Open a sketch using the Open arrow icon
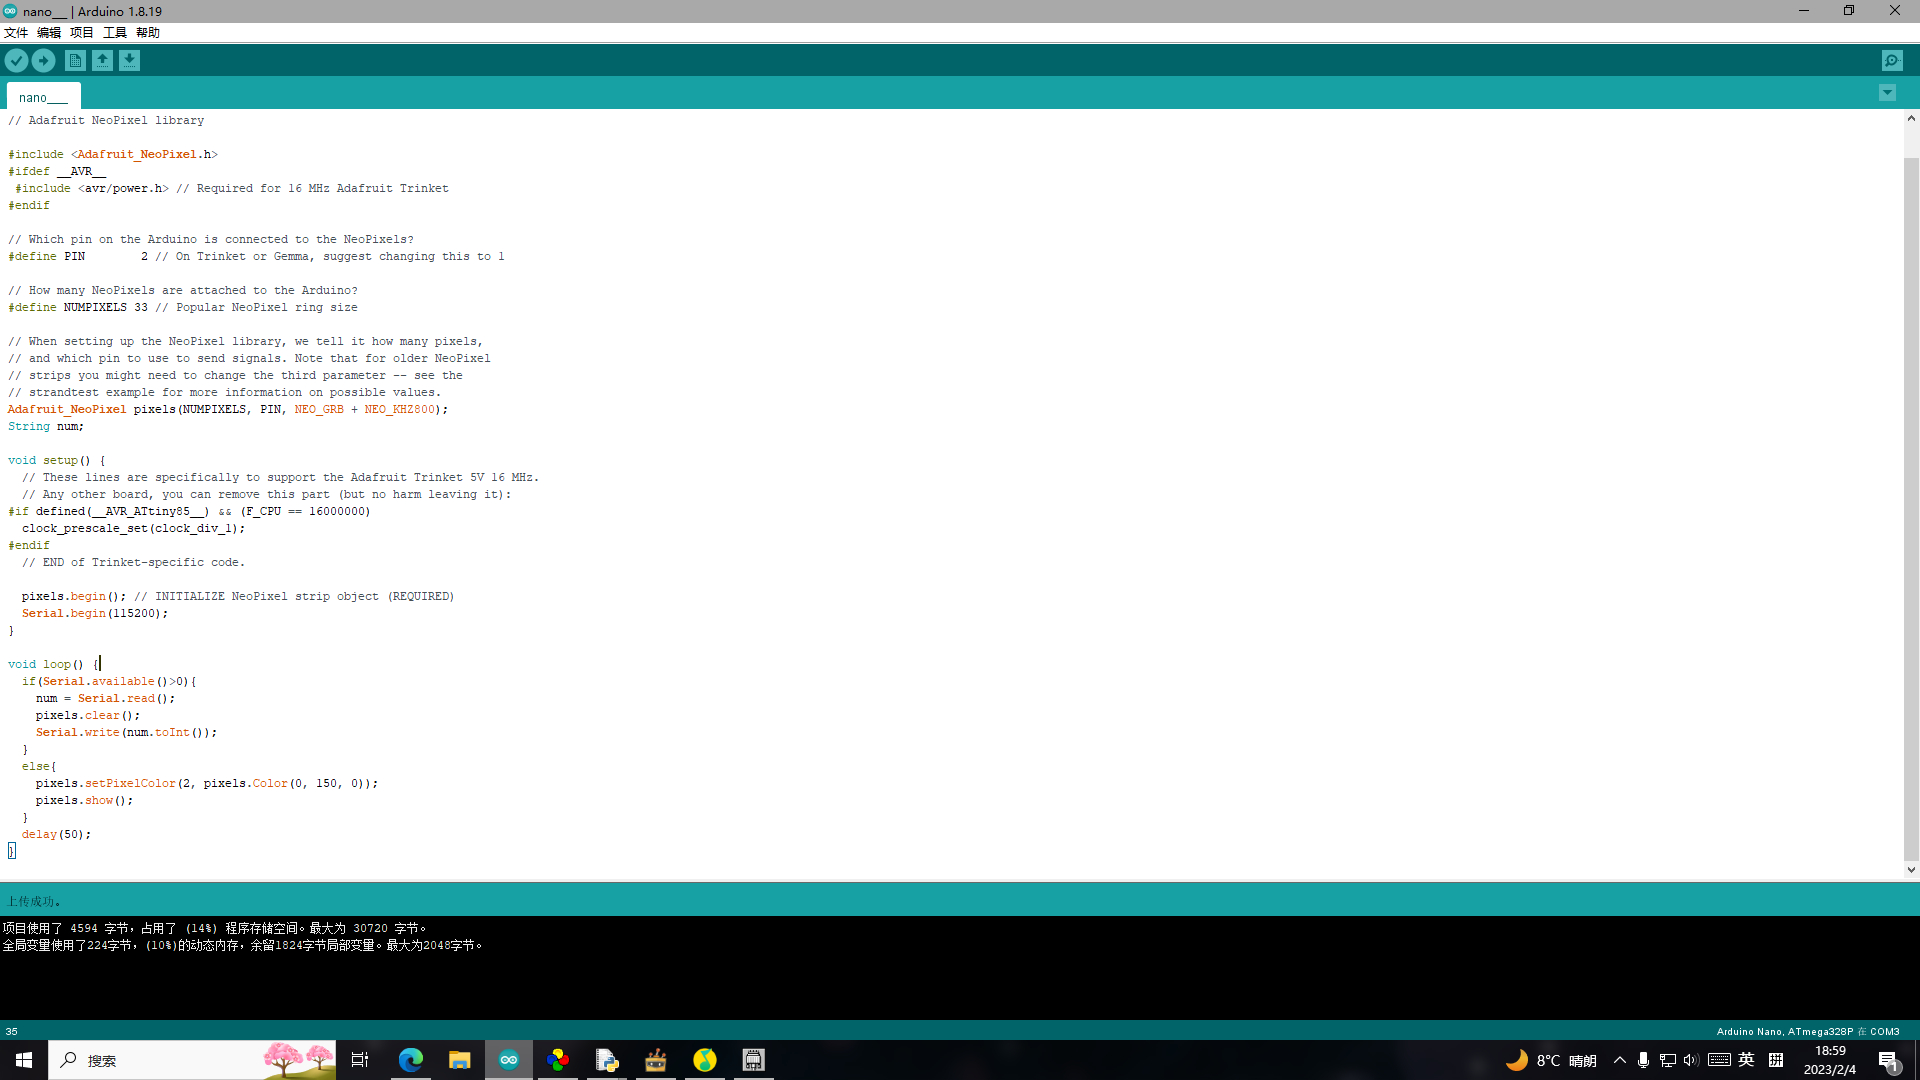This screenshot has height=1080, width=1920. click(x=102, y=61)
